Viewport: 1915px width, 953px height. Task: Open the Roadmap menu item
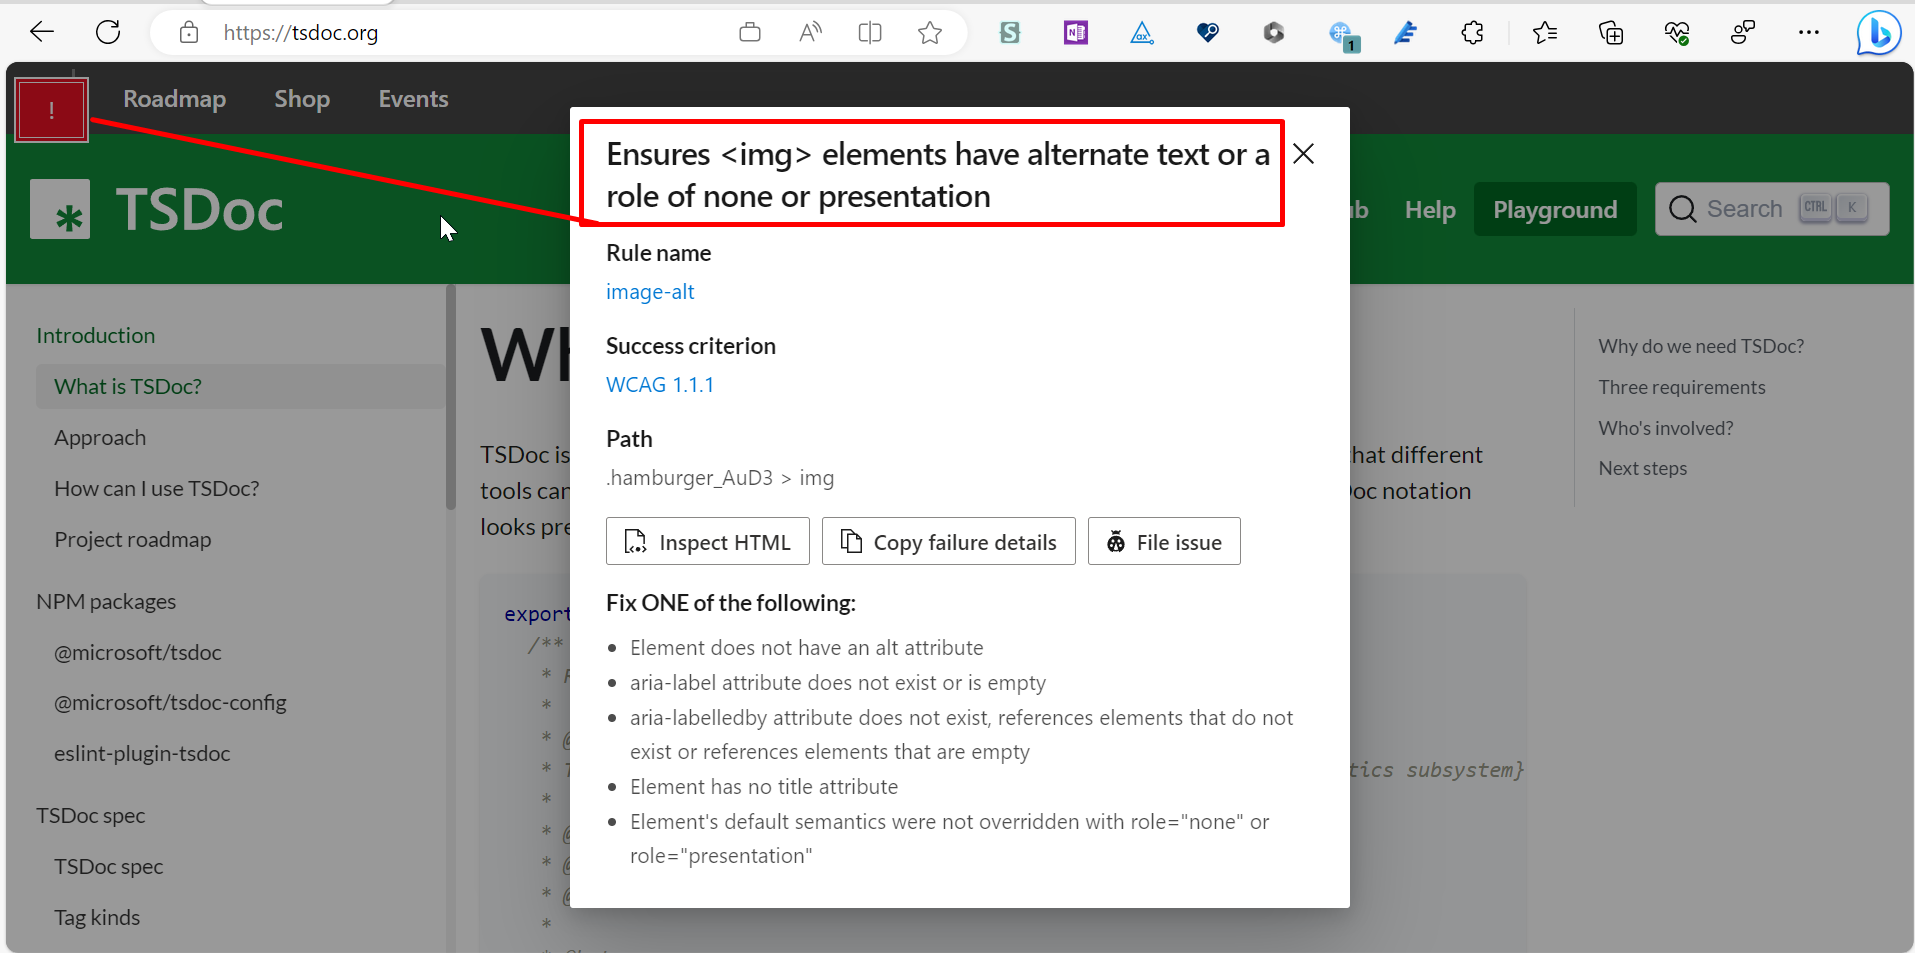(174, 98)
